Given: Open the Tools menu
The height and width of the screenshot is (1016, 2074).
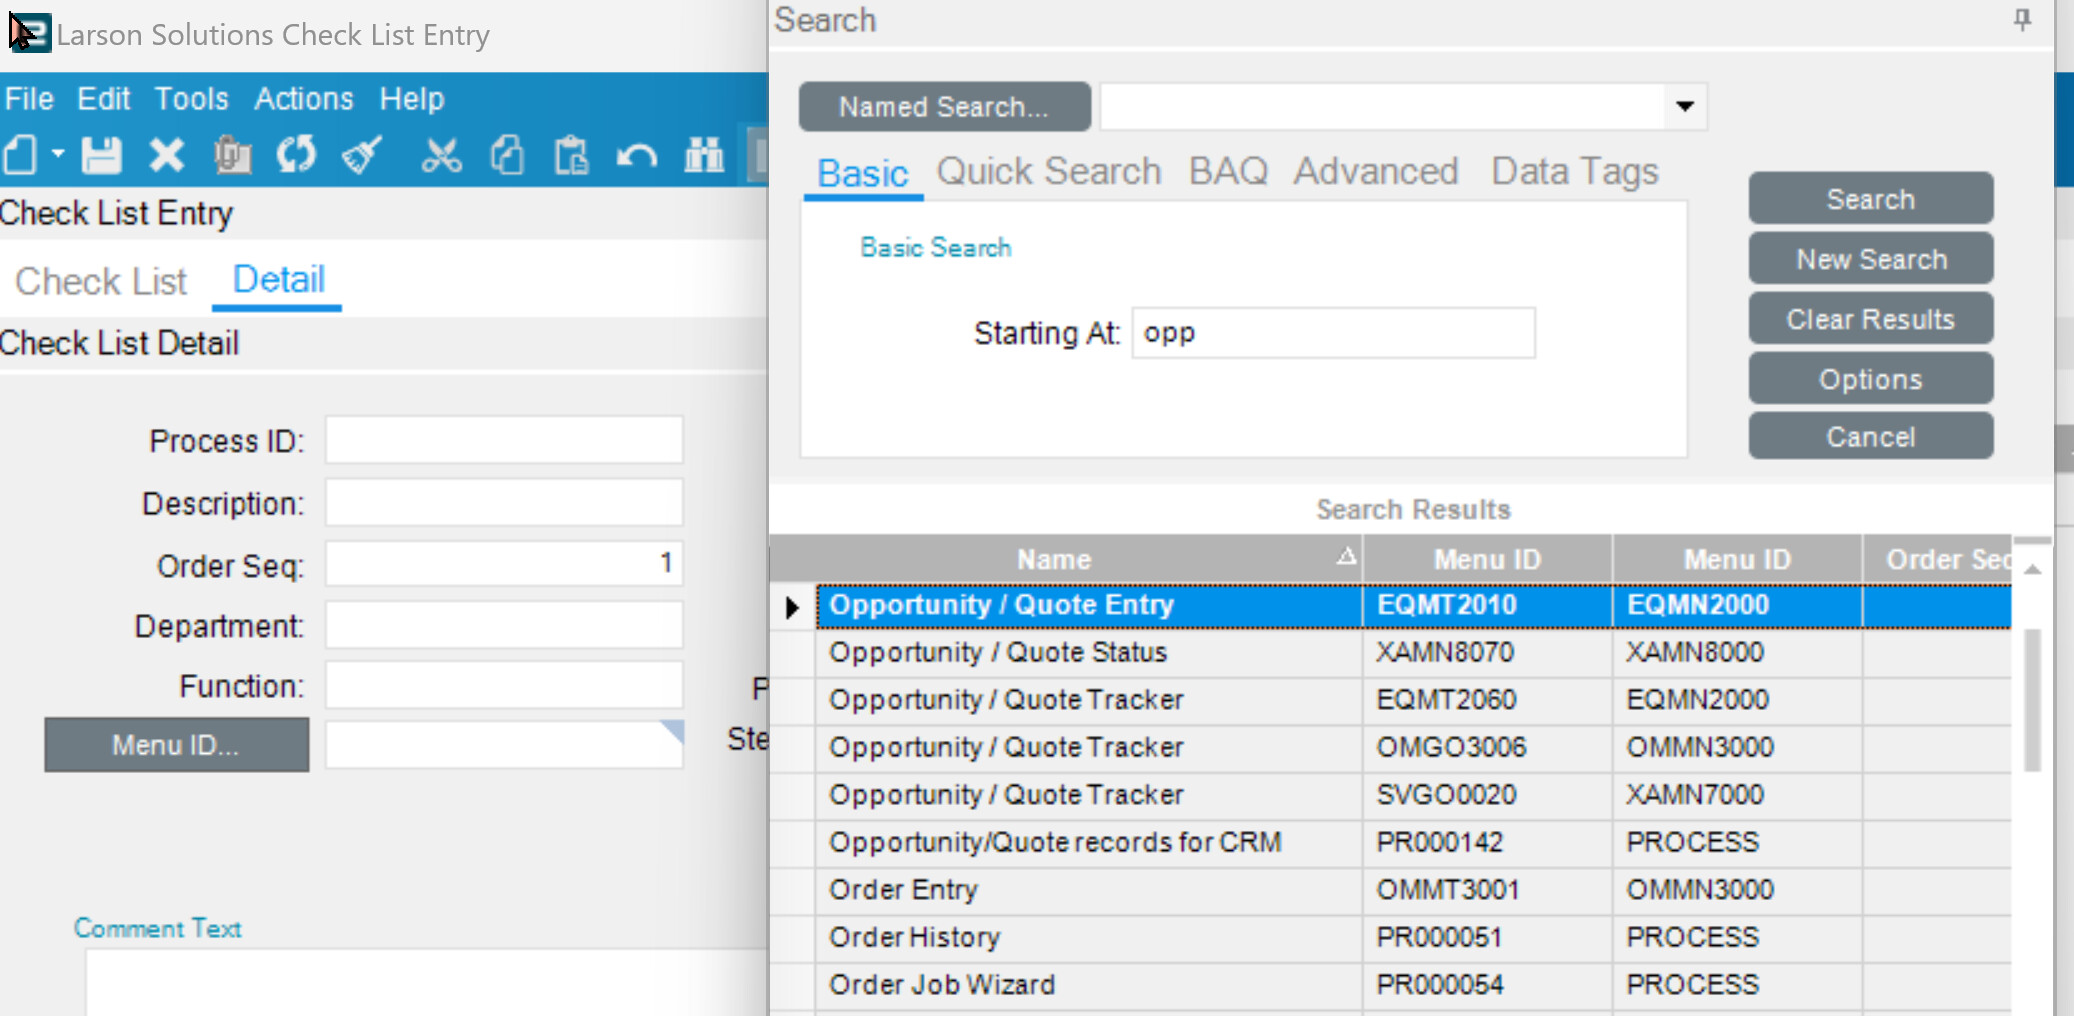Looking at the screenshot, I should [x=191, y=99].
